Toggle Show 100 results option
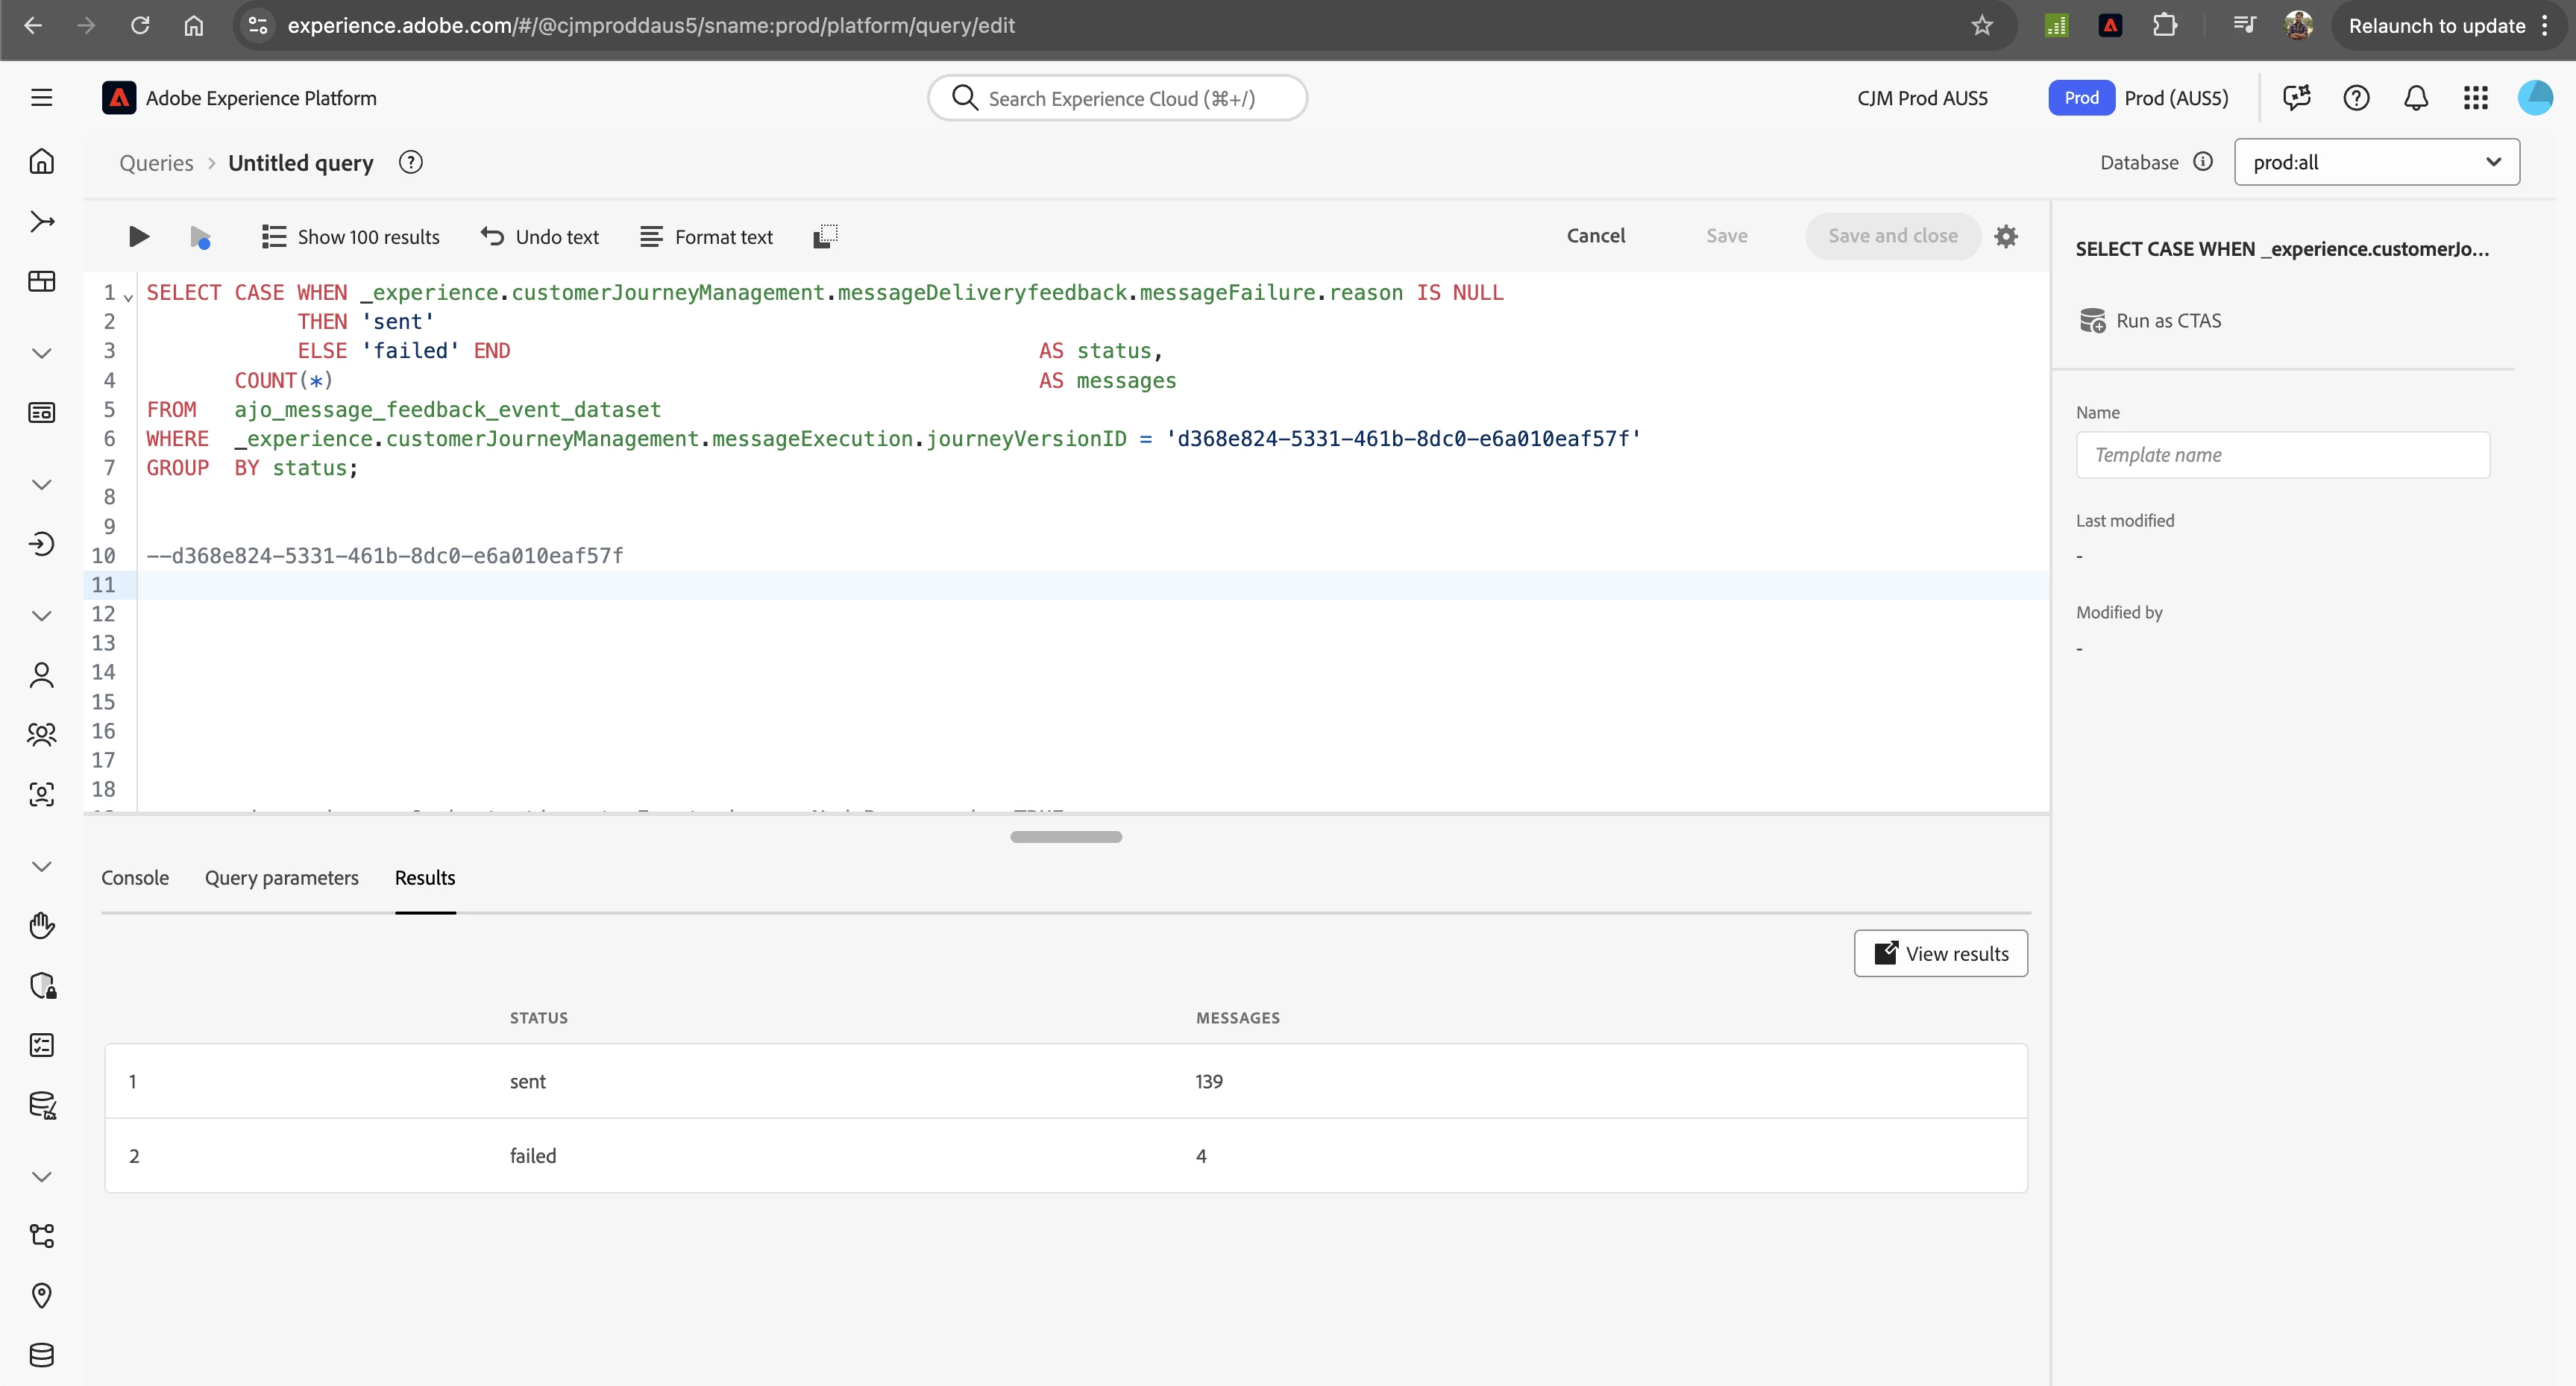The width and height of the screenshot is (2576, 1386). tap(350, 237)
